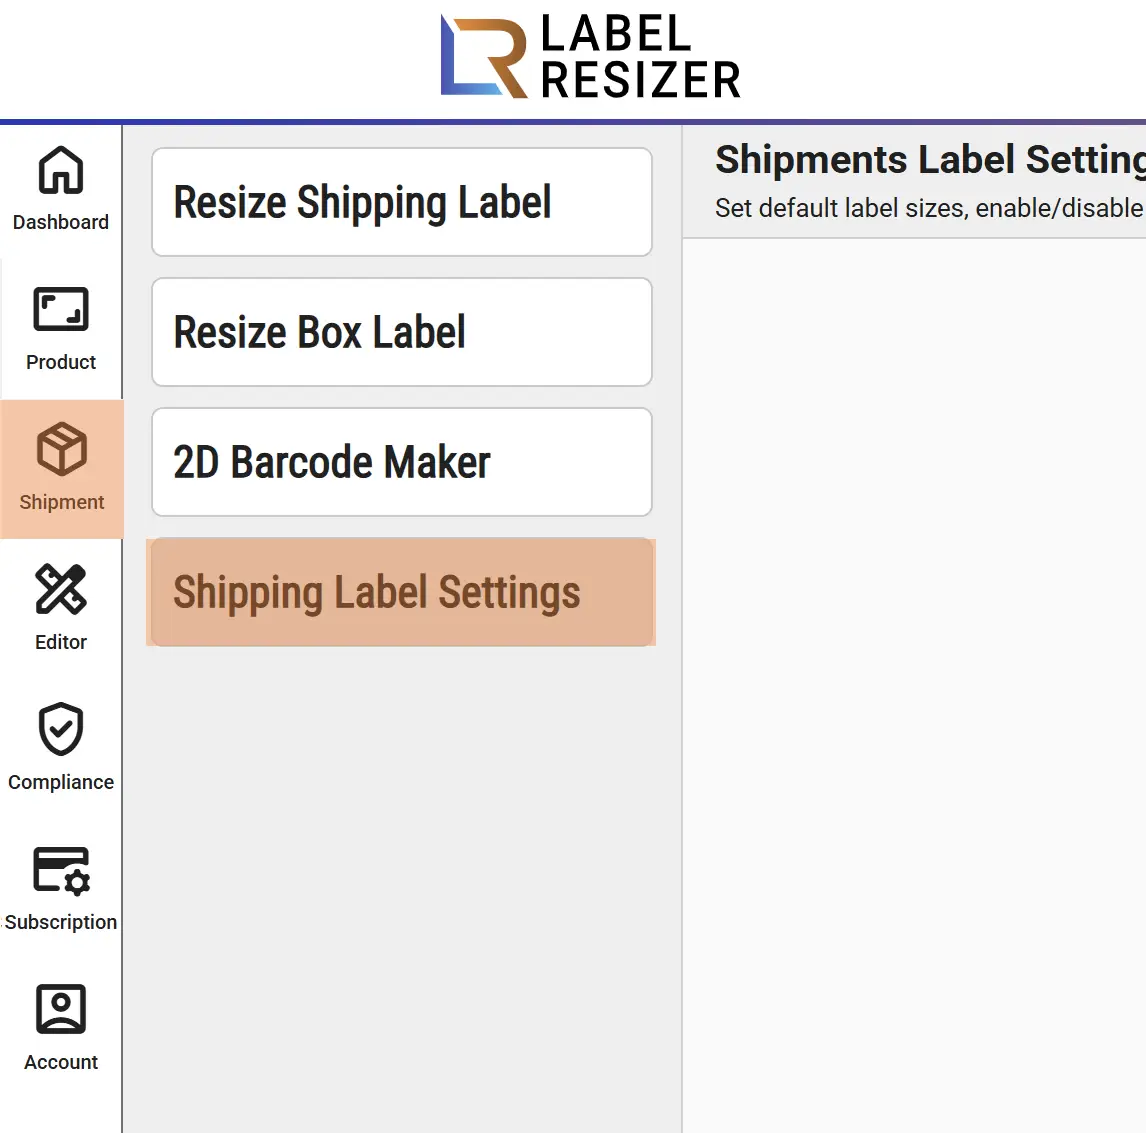Image resolution: width=1146 pixels, height=1133 pixels.
Task: Click the Label Resizer logo
Action: [591, 56]
